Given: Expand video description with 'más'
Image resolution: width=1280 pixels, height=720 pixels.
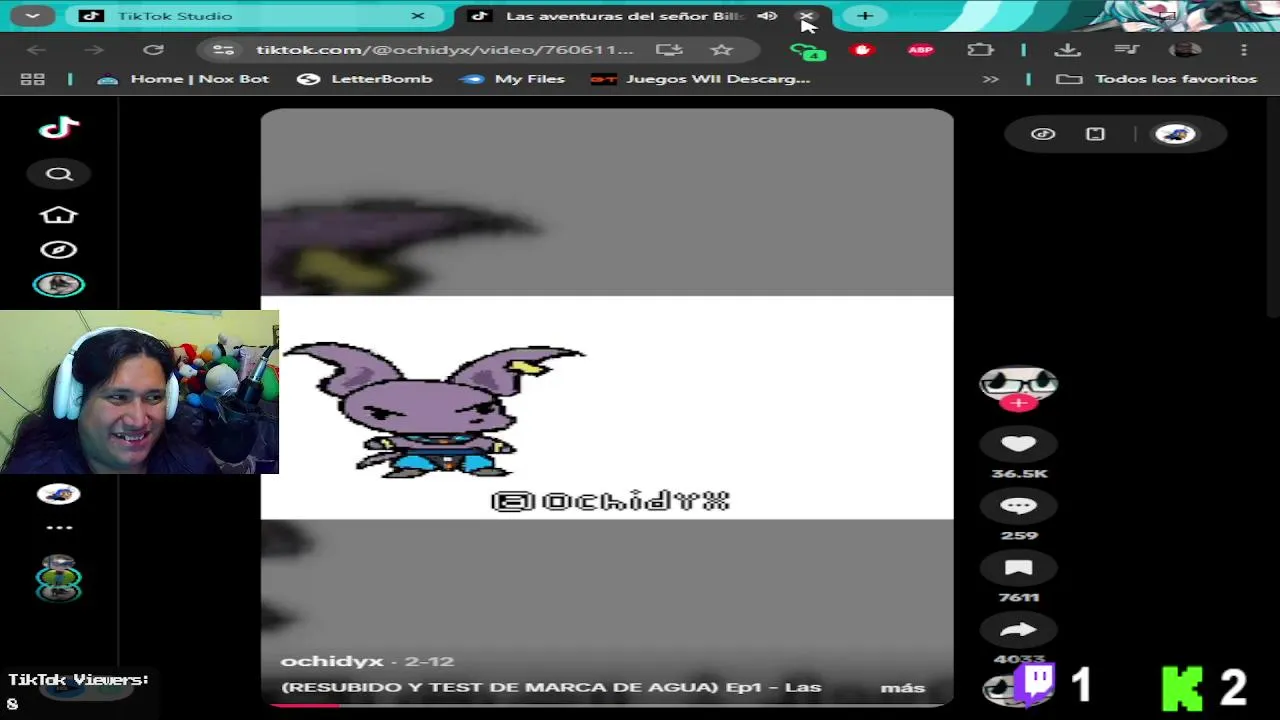Looking at the screenshot, I should (902, 688).
